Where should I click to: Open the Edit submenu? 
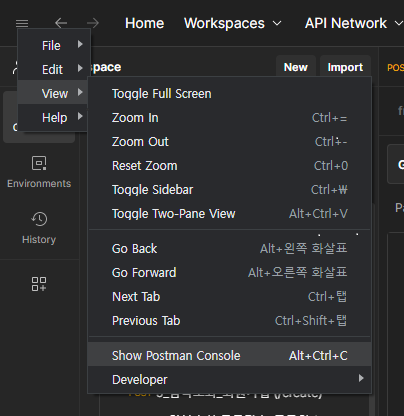click(54, 69)
